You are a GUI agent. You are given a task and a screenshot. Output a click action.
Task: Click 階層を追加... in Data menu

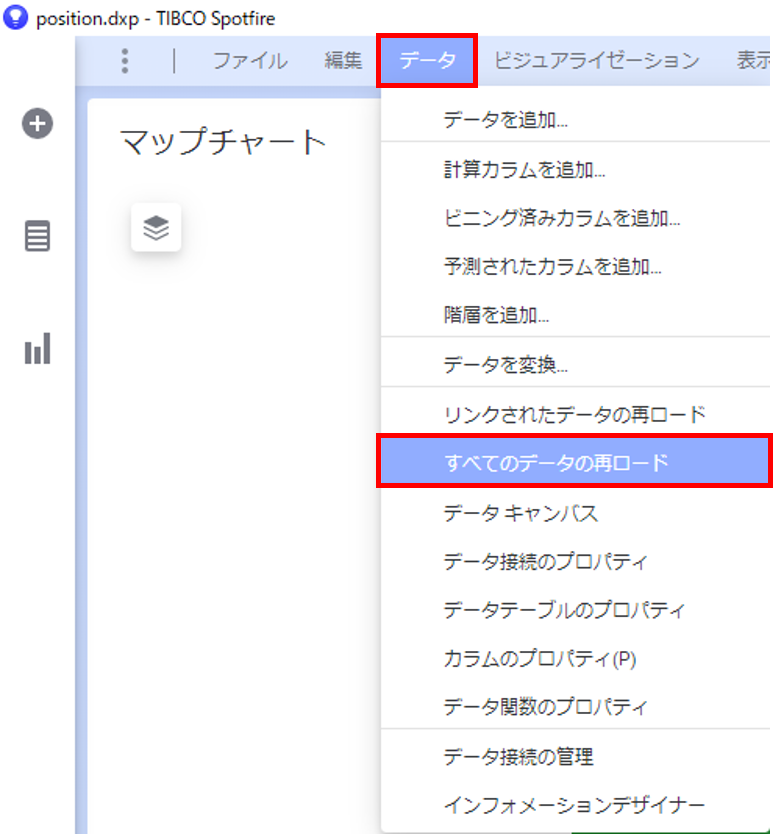[x=576, y=315]
